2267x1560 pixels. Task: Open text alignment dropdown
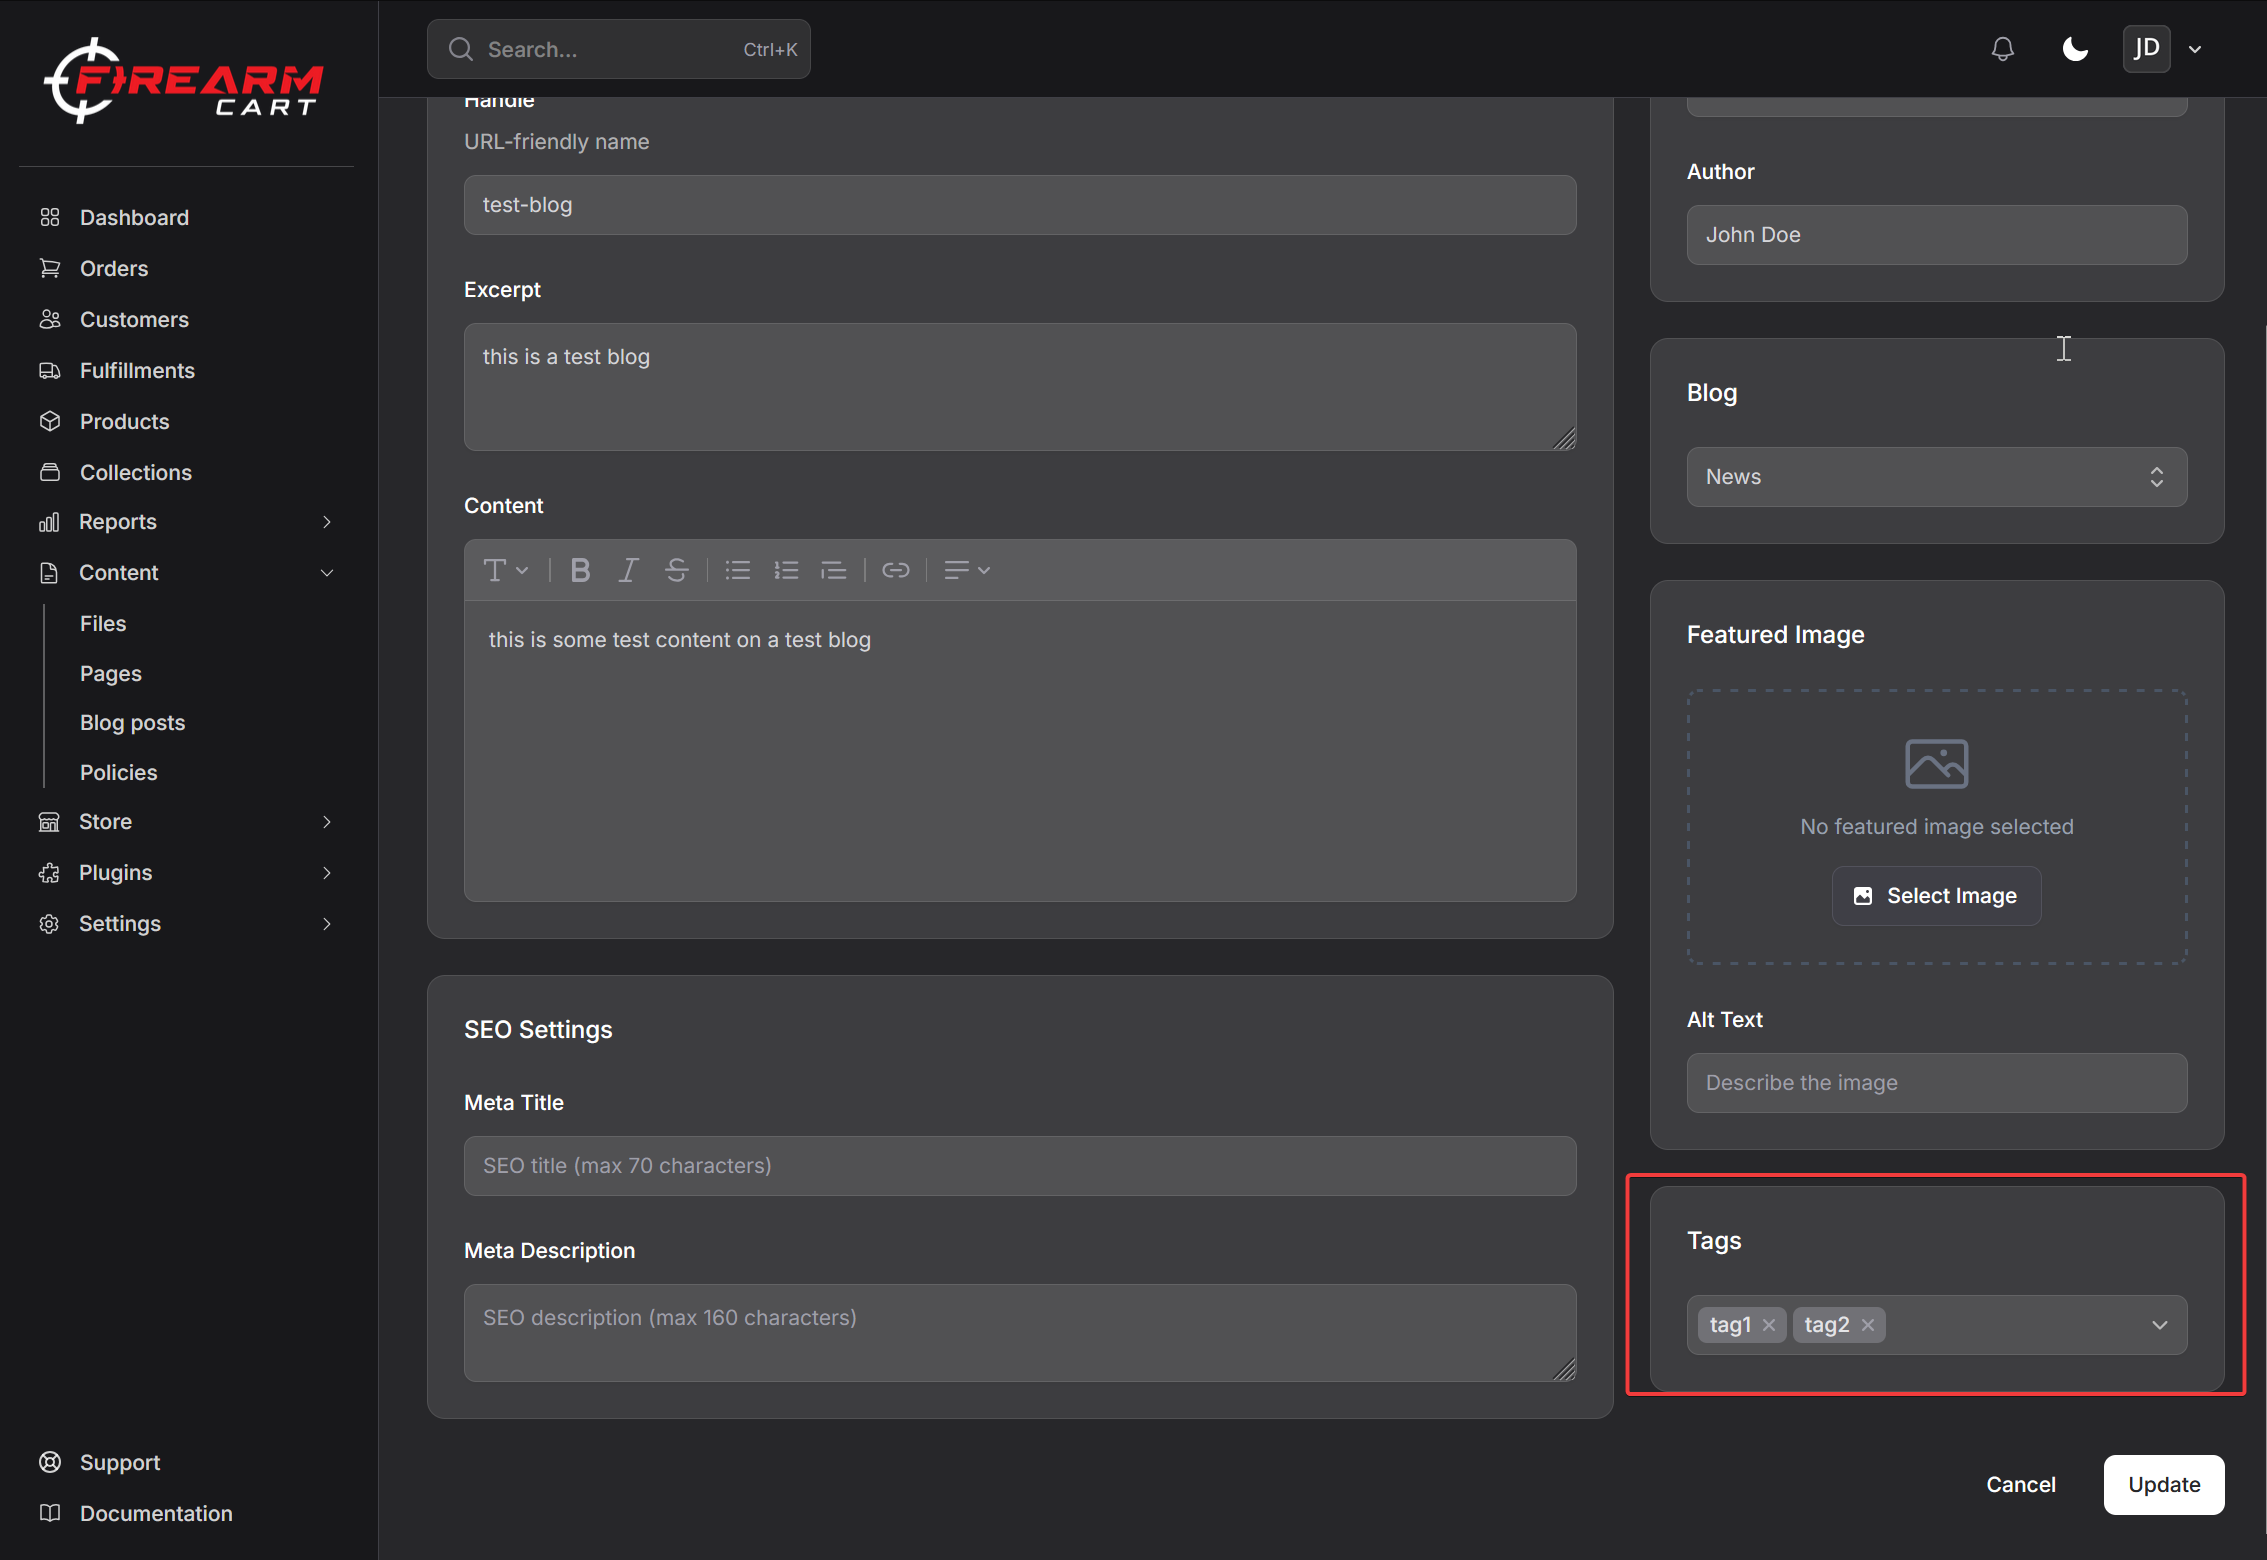(x=967, y=570)
